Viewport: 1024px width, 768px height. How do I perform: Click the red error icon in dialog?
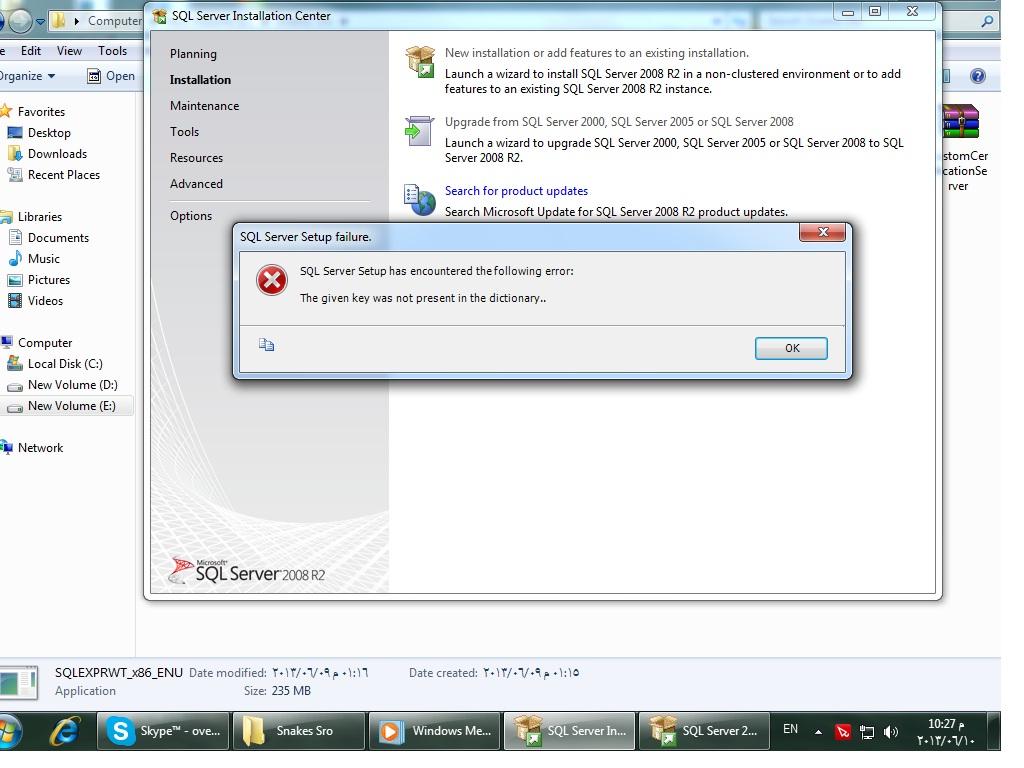click(x=272, y=281)
